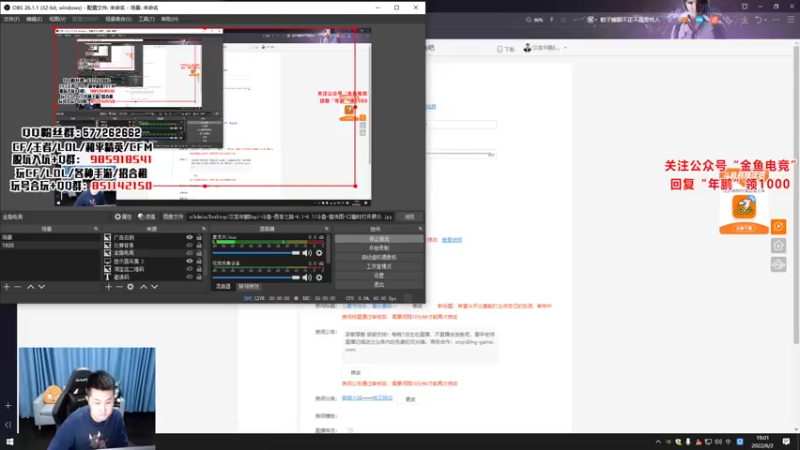Open the Windows notification center icon
This screenshot has width=800, height=450.
786,441
